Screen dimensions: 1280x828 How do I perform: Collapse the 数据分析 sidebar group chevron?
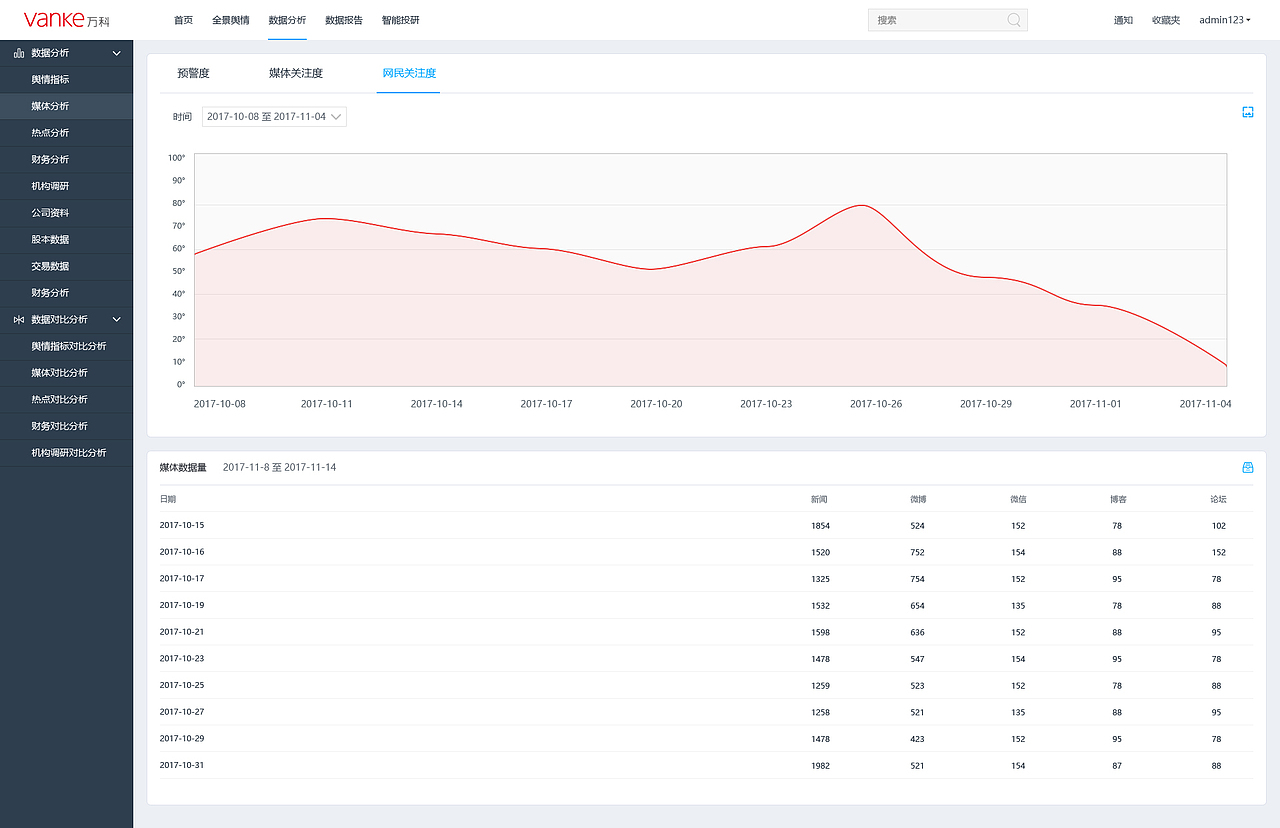coord(116,53)
